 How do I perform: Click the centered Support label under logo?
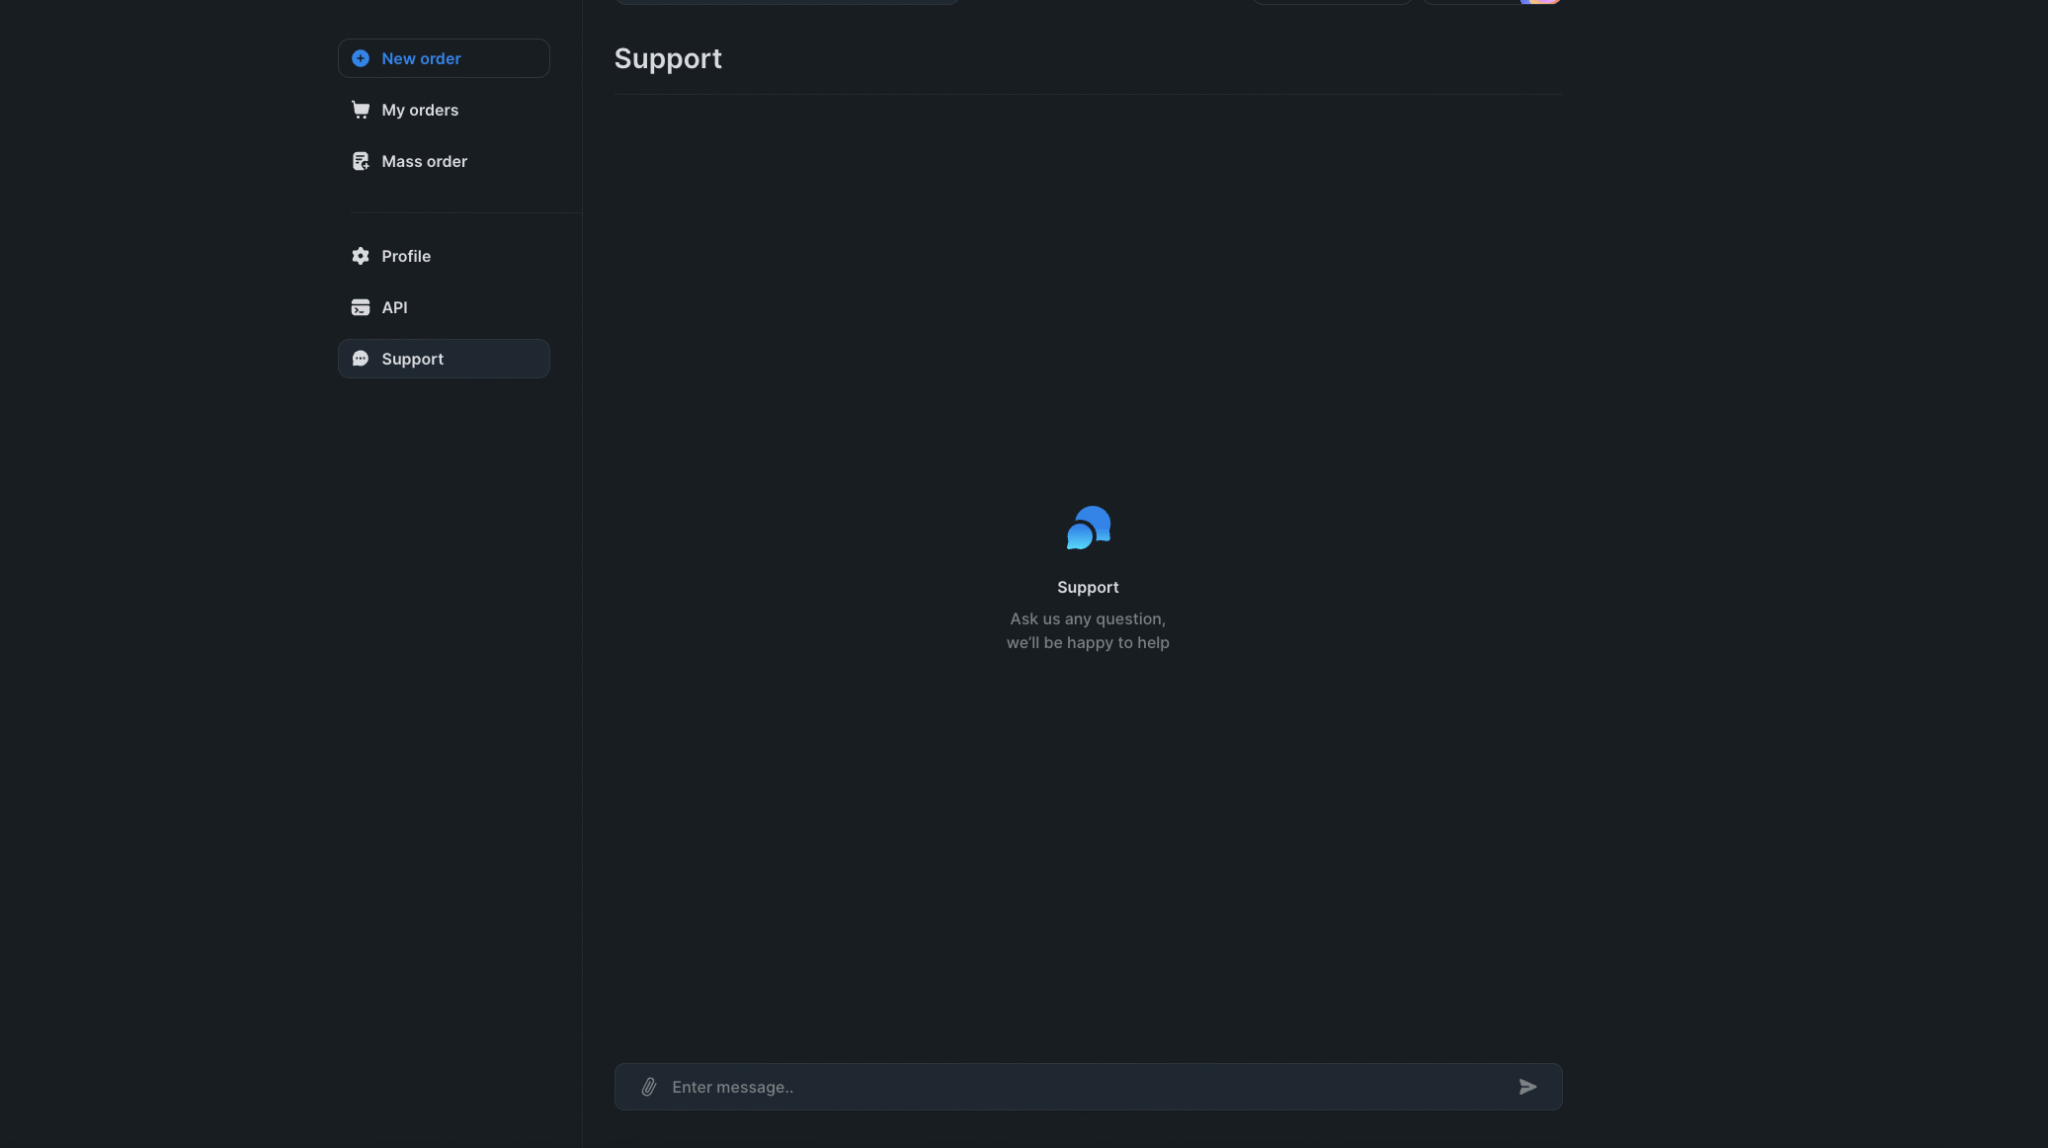click(1087, 587)
